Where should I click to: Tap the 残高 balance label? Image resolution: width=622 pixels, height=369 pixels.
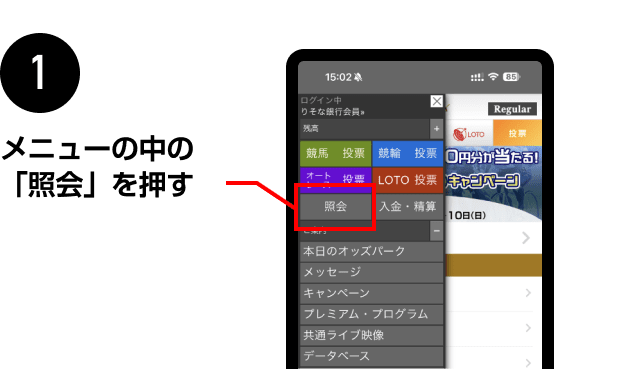pyautogui.click(x=311, y=129)
